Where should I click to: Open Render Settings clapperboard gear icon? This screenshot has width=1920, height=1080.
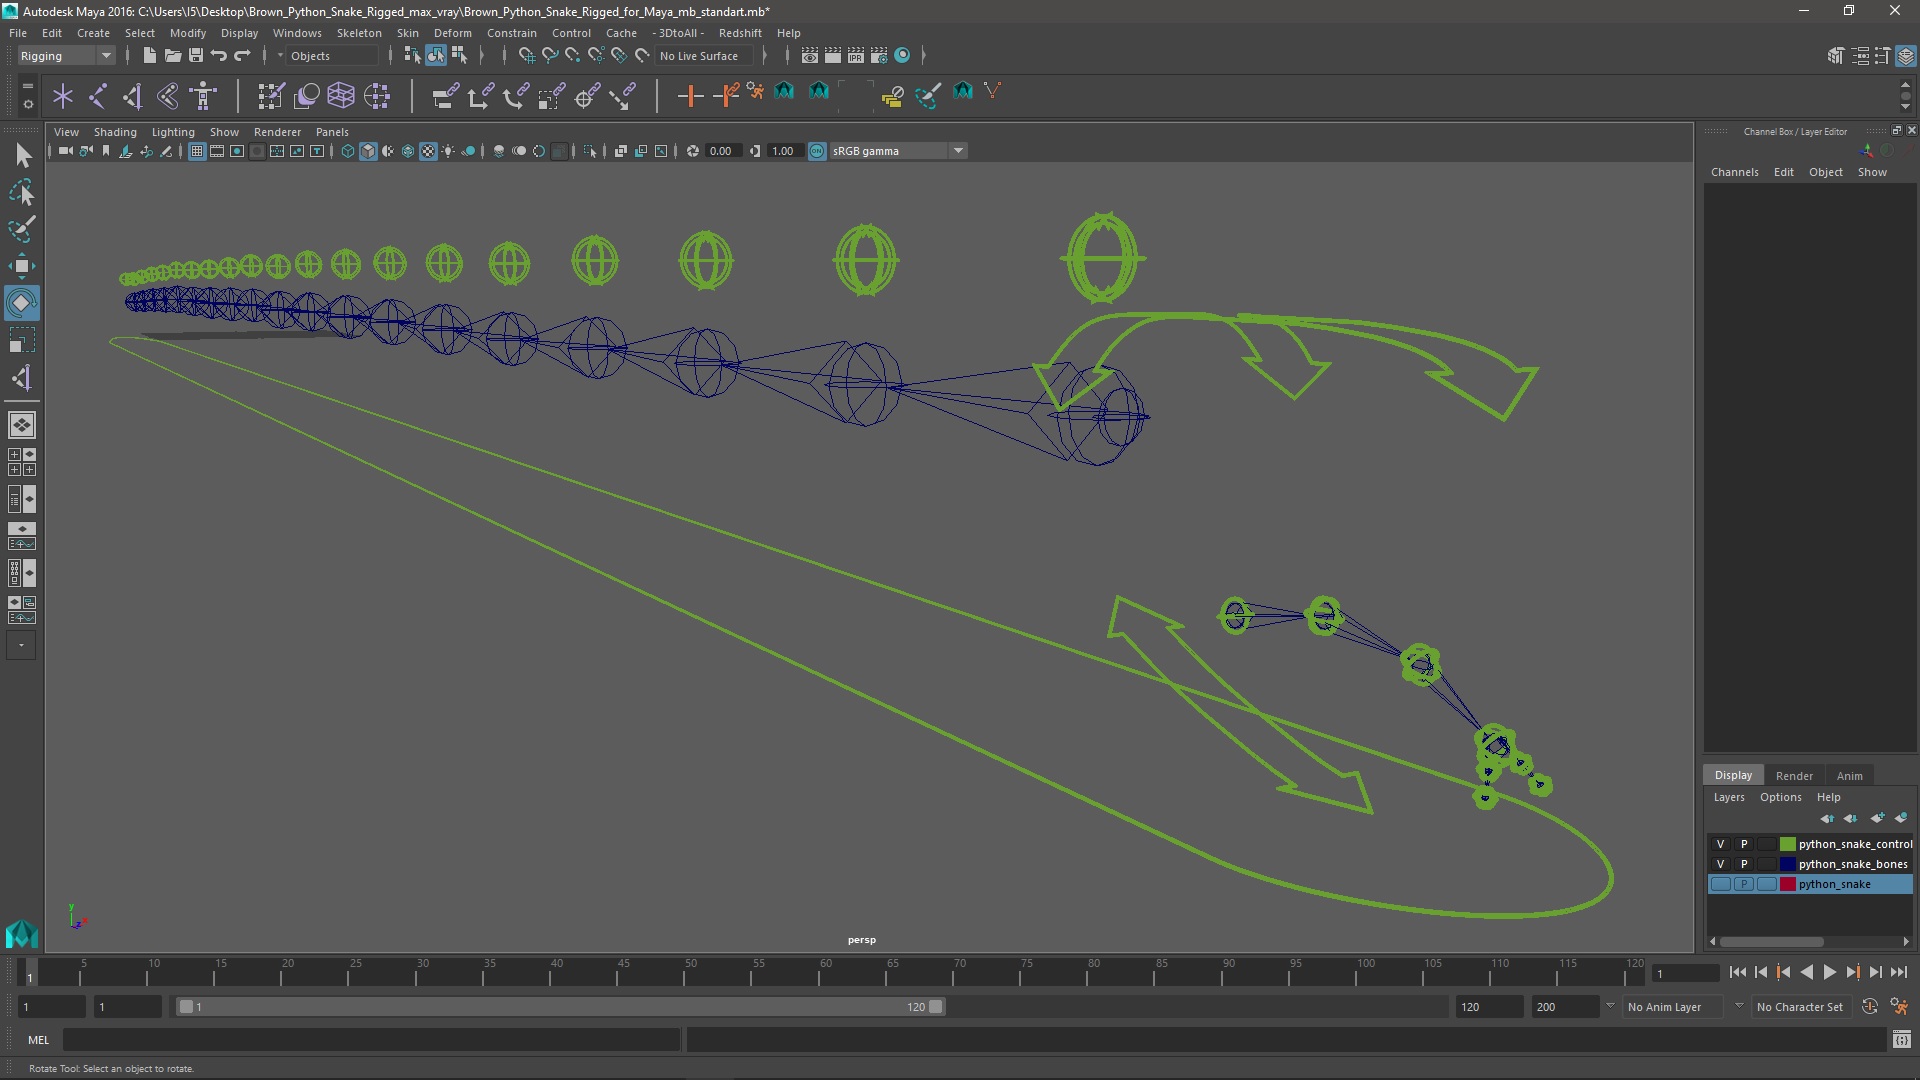879,56
